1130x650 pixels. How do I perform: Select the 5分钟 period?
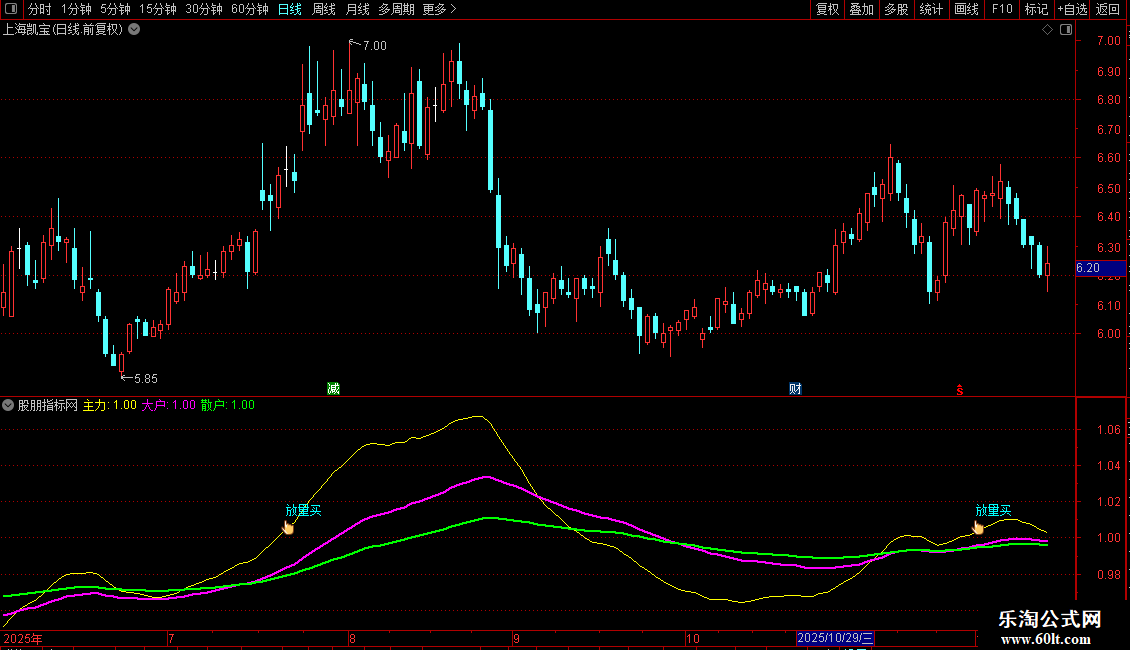[x=115, y=9]
